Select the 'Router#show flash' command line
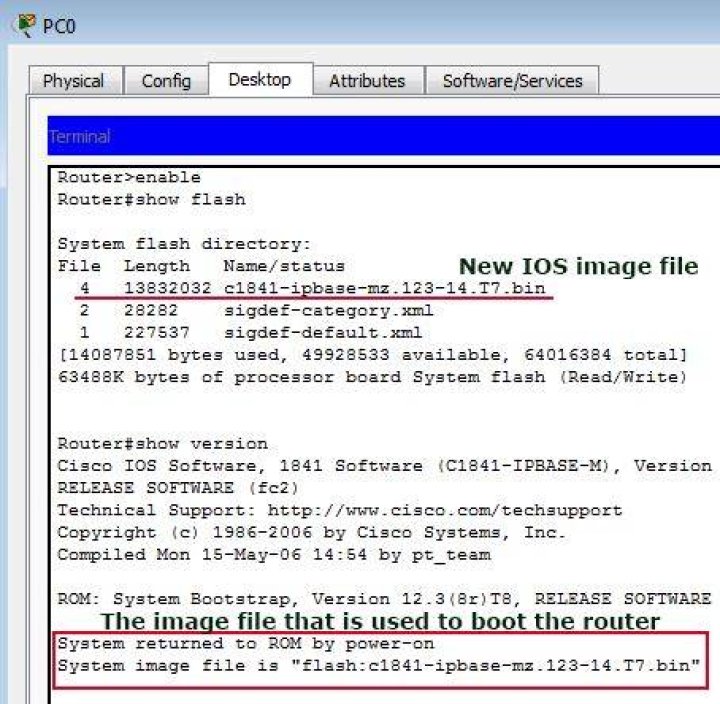Screen dimensions: 720x704 click(x=152, y=199)
